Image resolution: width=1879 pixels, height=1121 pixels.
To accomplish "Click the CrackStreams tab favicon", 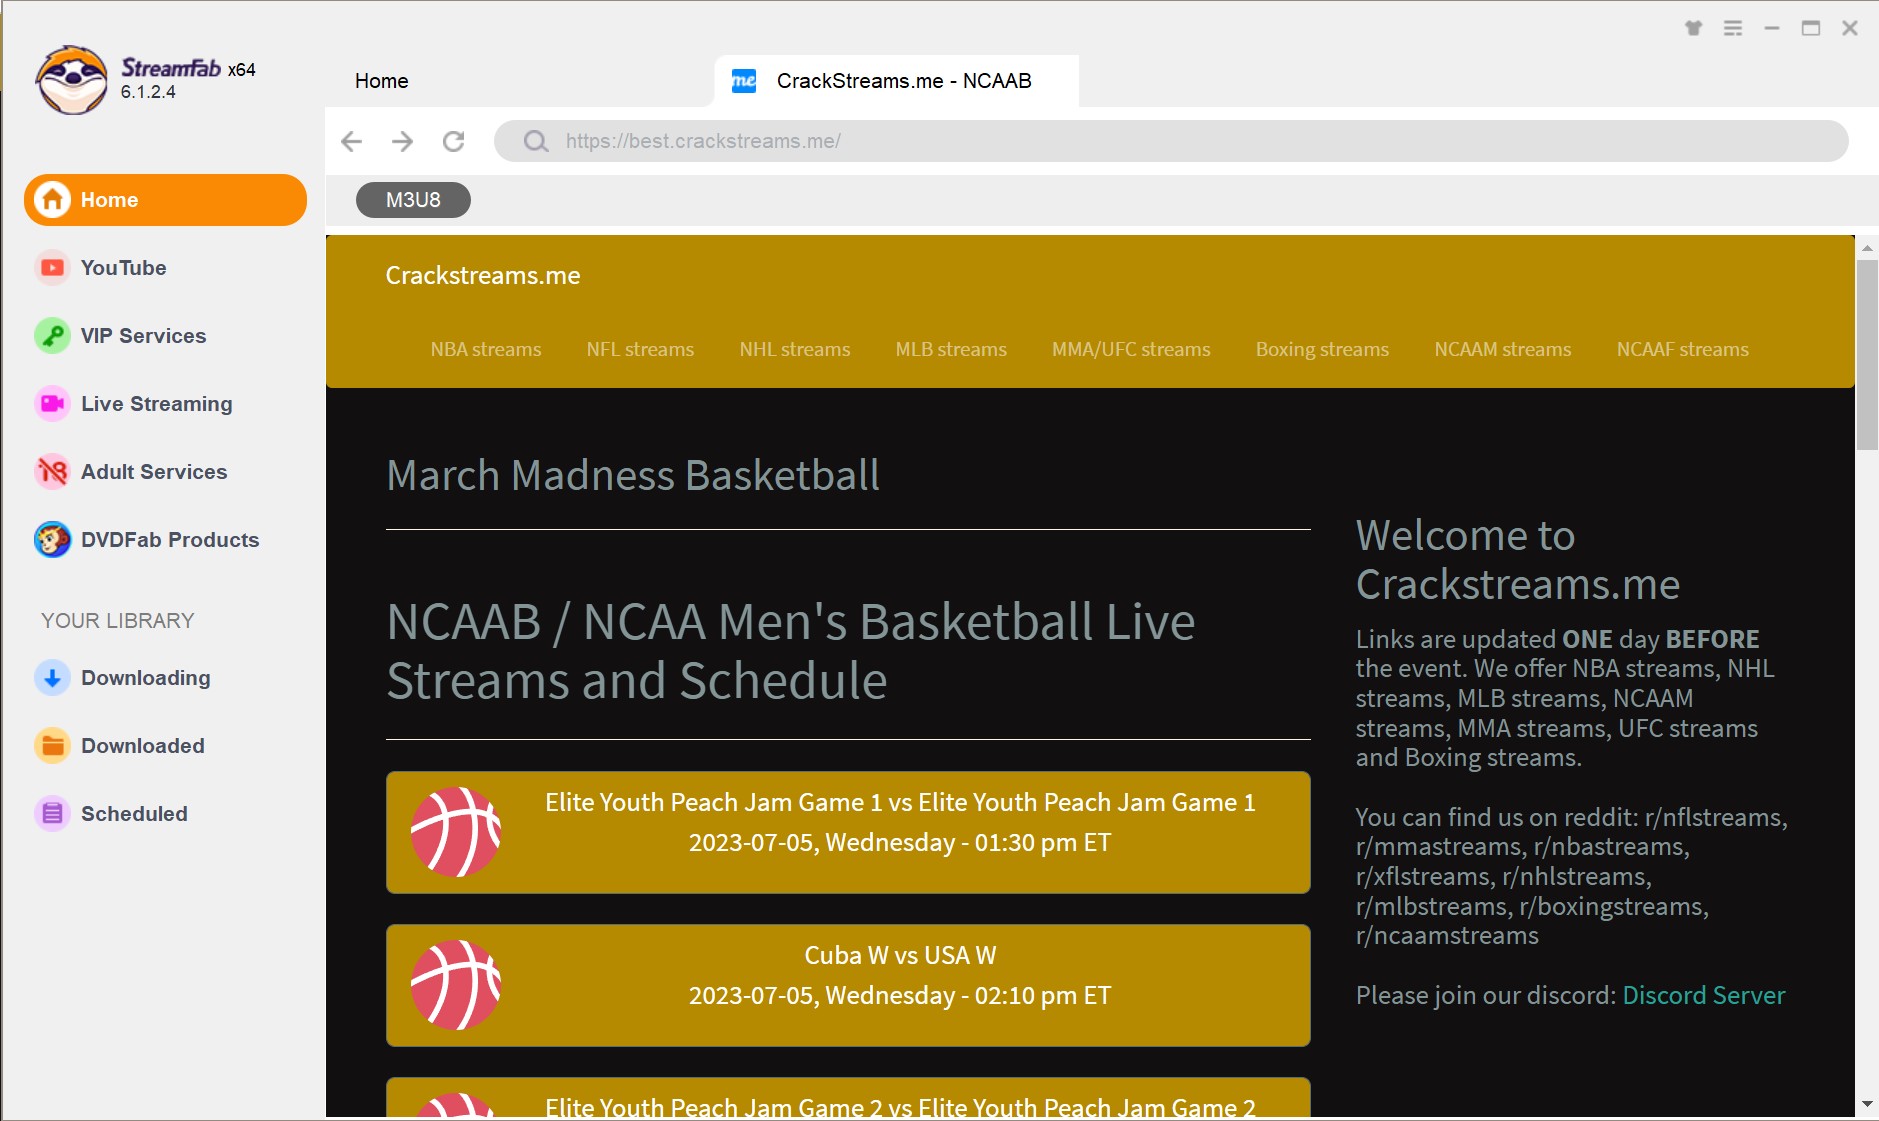I will tap(744, 81).
